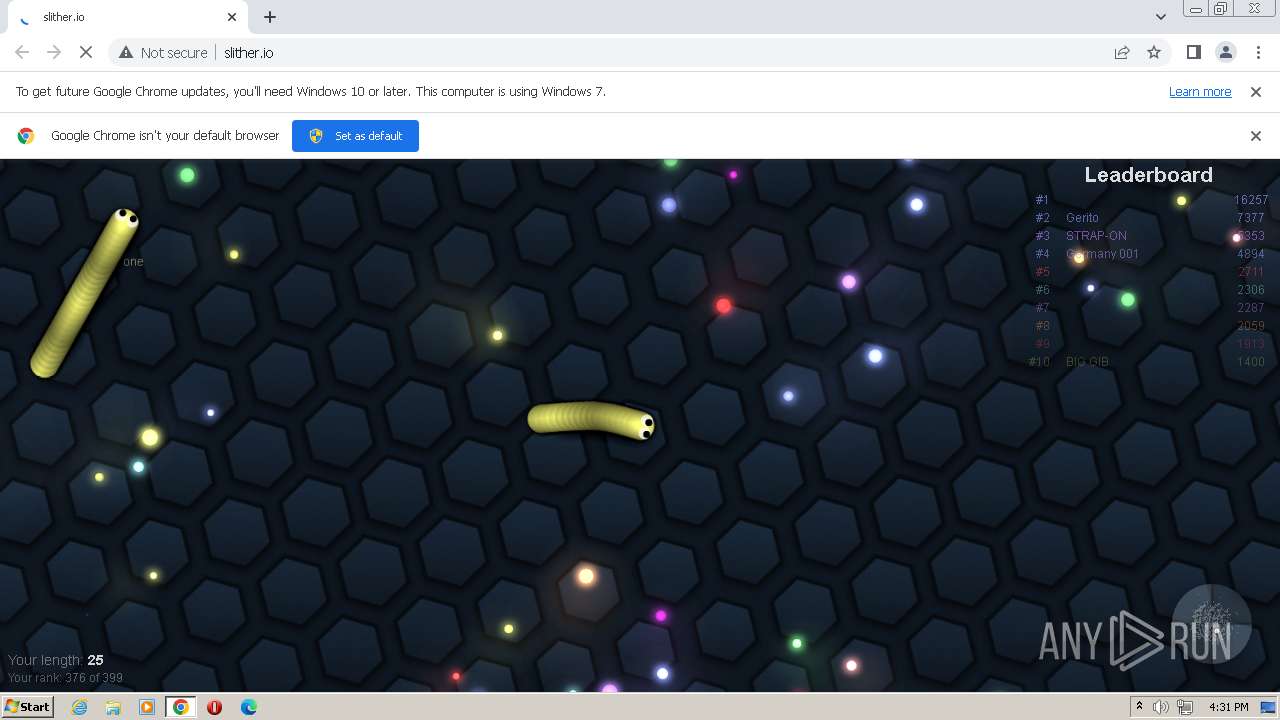The height and width of the screenshot is (720, 1280).
Task: Click the score 7377
Action: click(1251, 218)
